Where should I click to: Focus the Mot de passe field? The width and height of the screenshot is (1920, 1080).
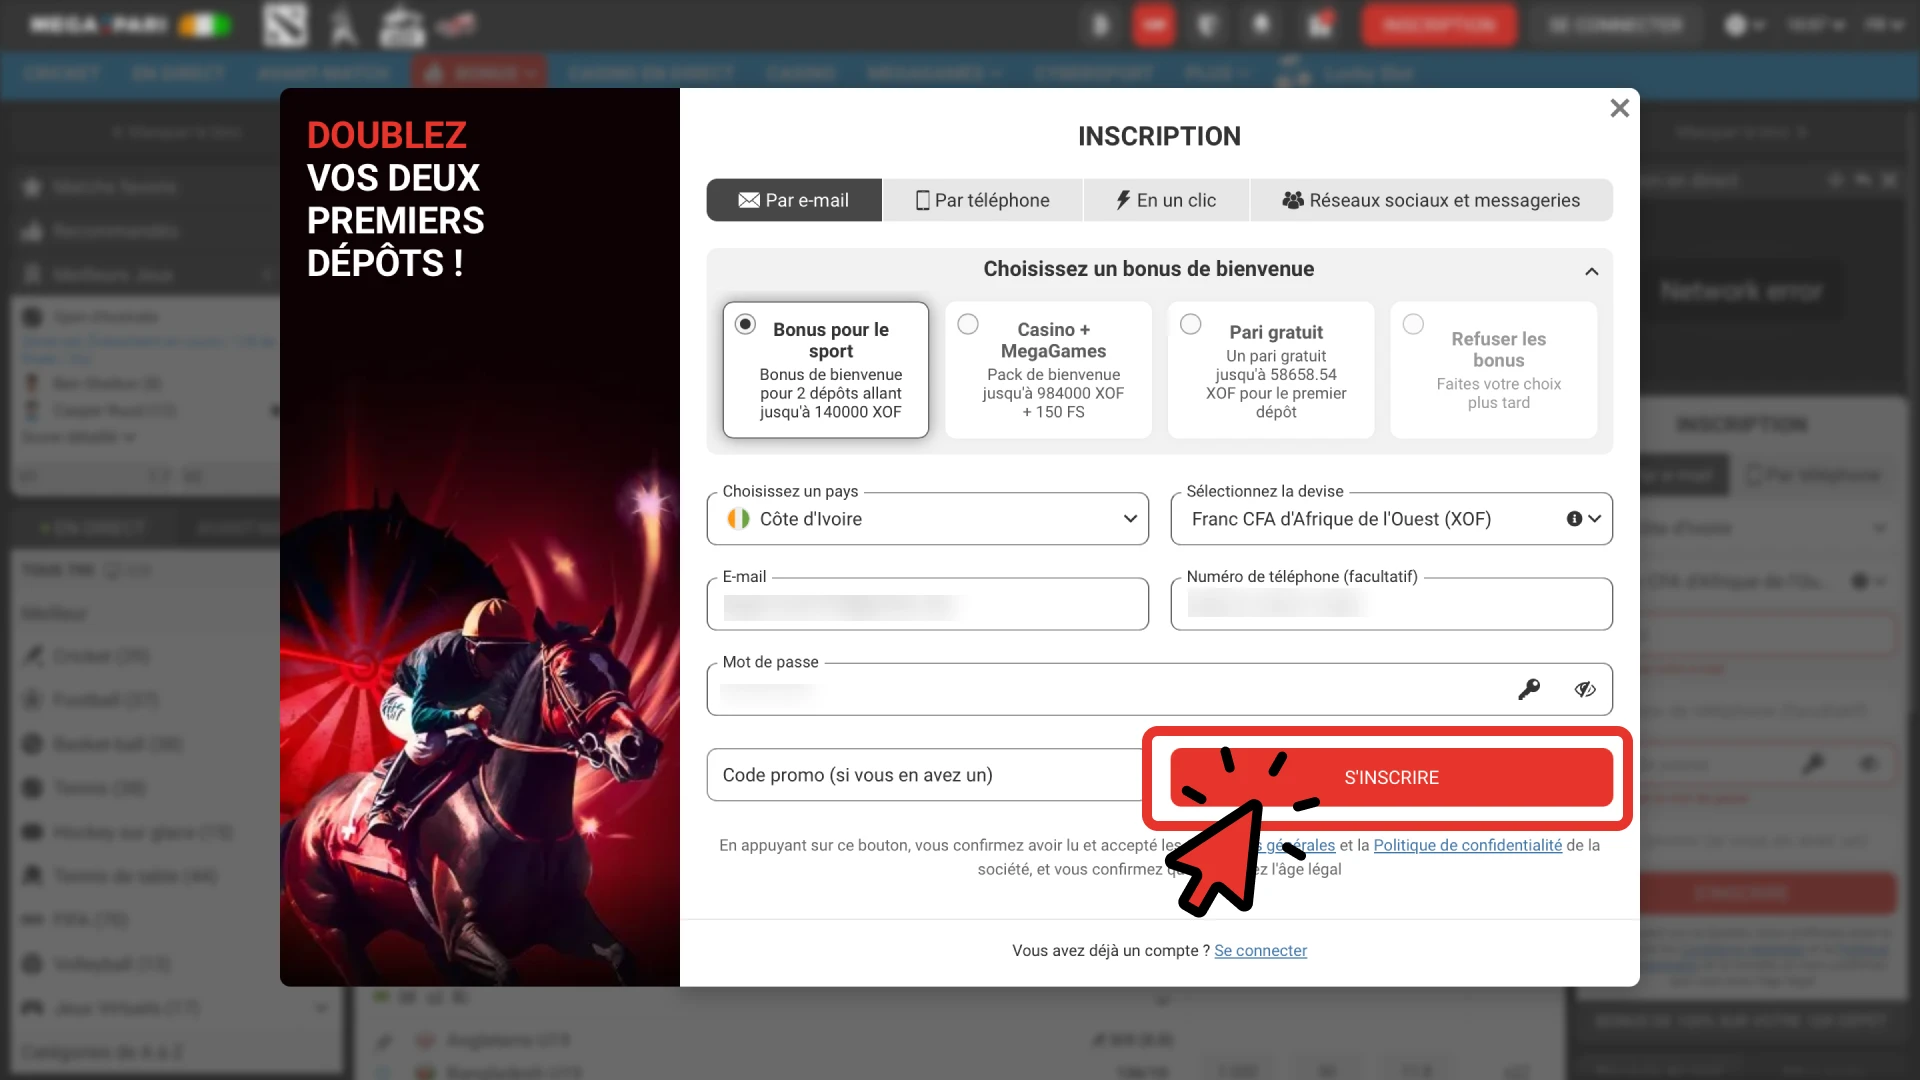(1160, 689)
